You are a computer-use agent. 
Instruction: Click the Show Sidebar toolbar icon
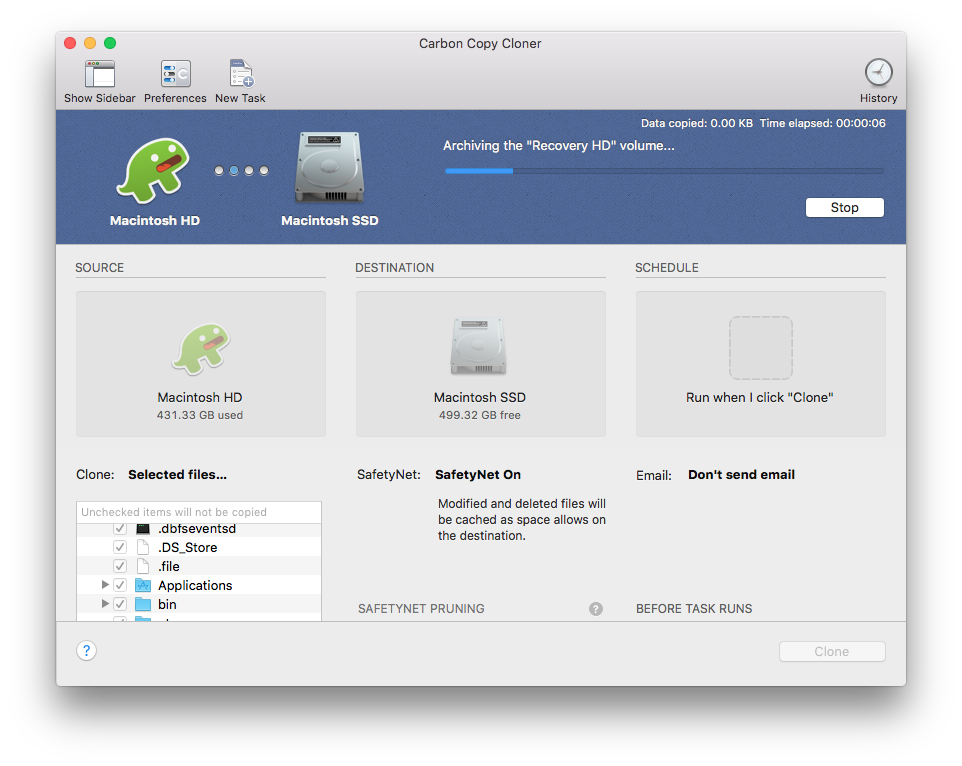(x=100, y=75)
